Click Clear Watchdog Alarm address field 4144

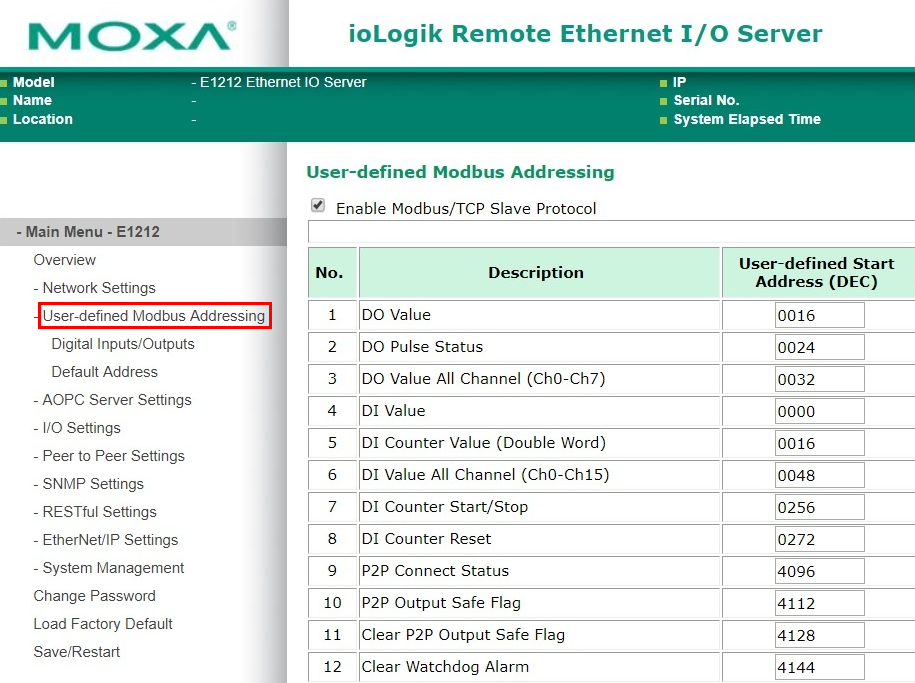(x=819, y=667)
